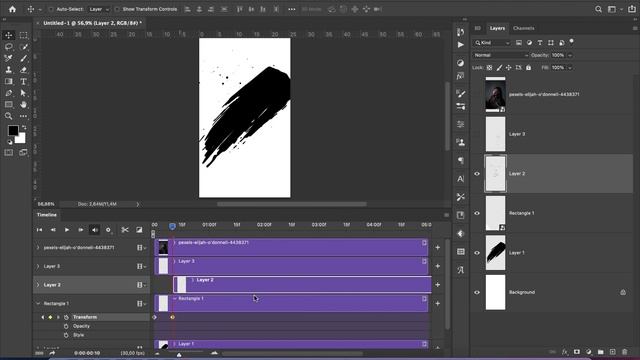The width and height of the screenshot is (640, 360).
Task: Create new adjustment layer icon
Action: click(589, 352)
